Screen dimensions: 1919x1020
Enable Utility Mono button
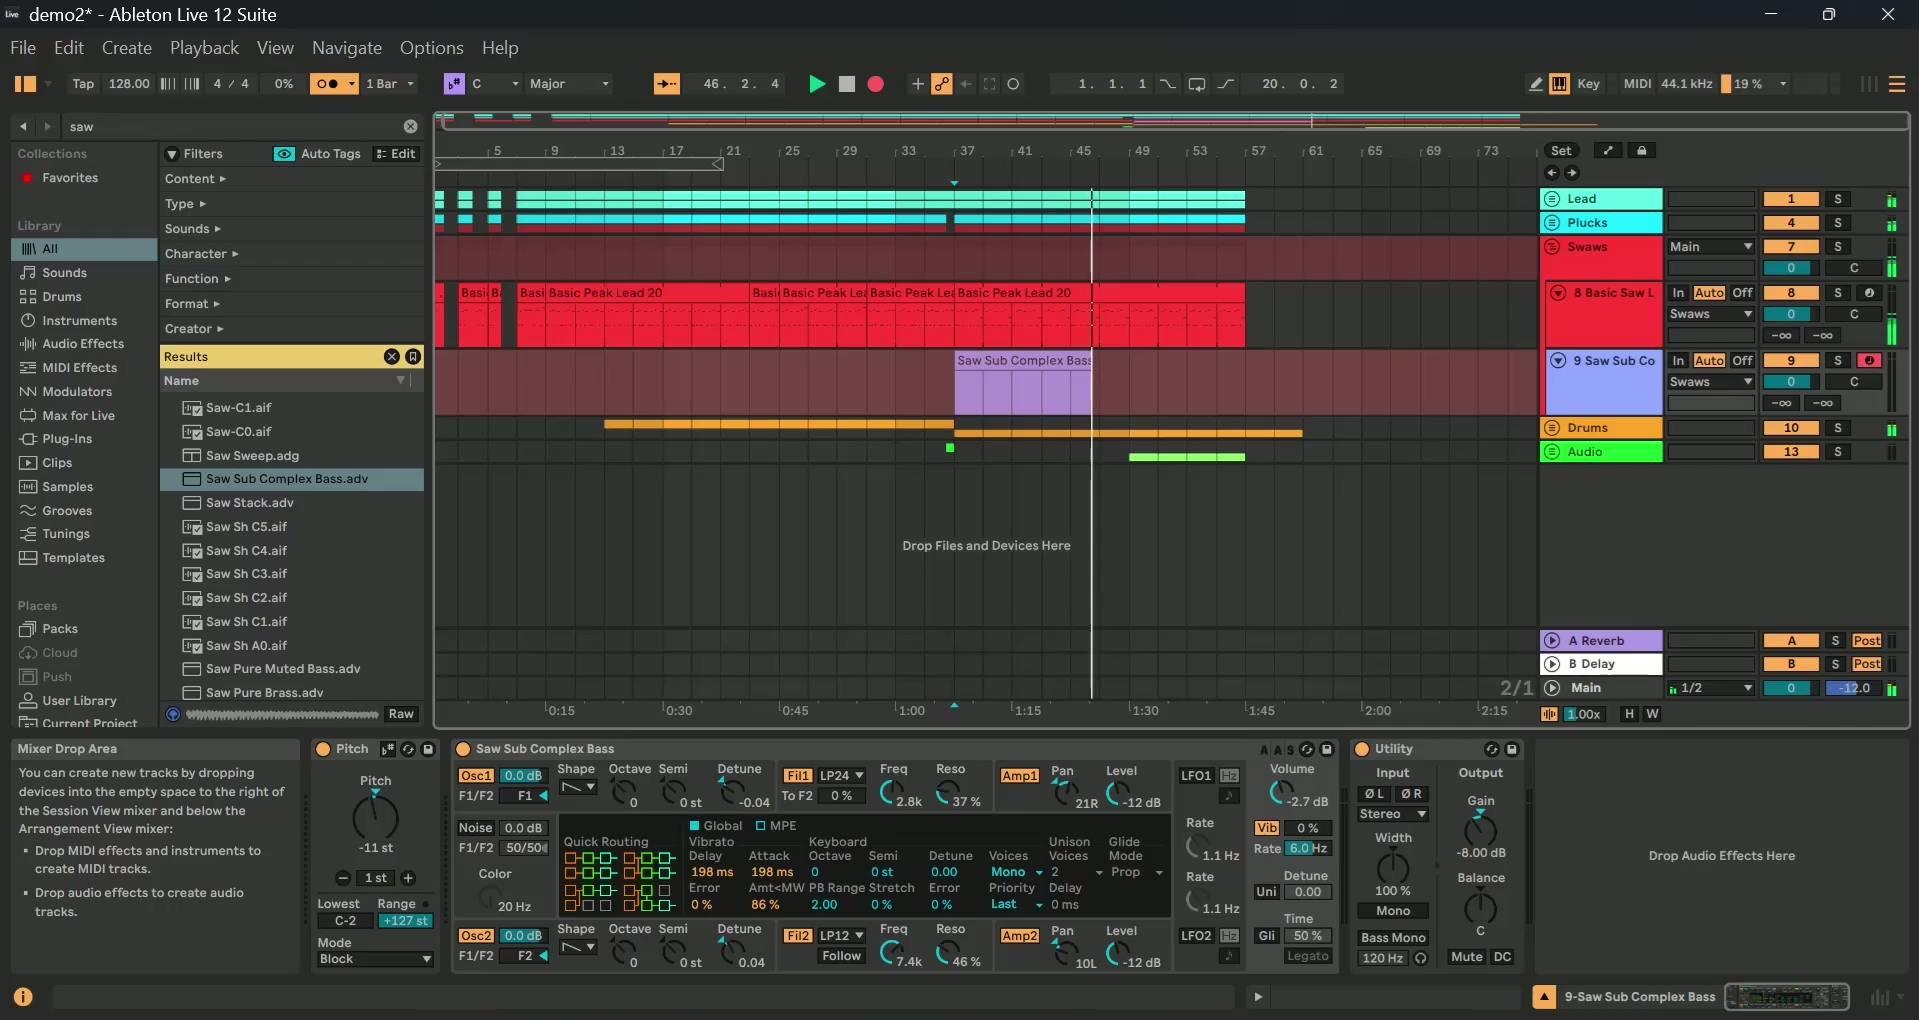[x=1393, y=911]
